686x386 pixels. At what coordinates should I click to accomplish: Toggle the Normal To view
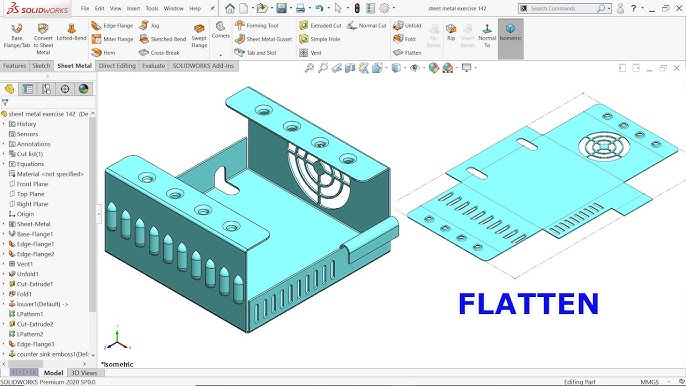(x=487, y=36)
